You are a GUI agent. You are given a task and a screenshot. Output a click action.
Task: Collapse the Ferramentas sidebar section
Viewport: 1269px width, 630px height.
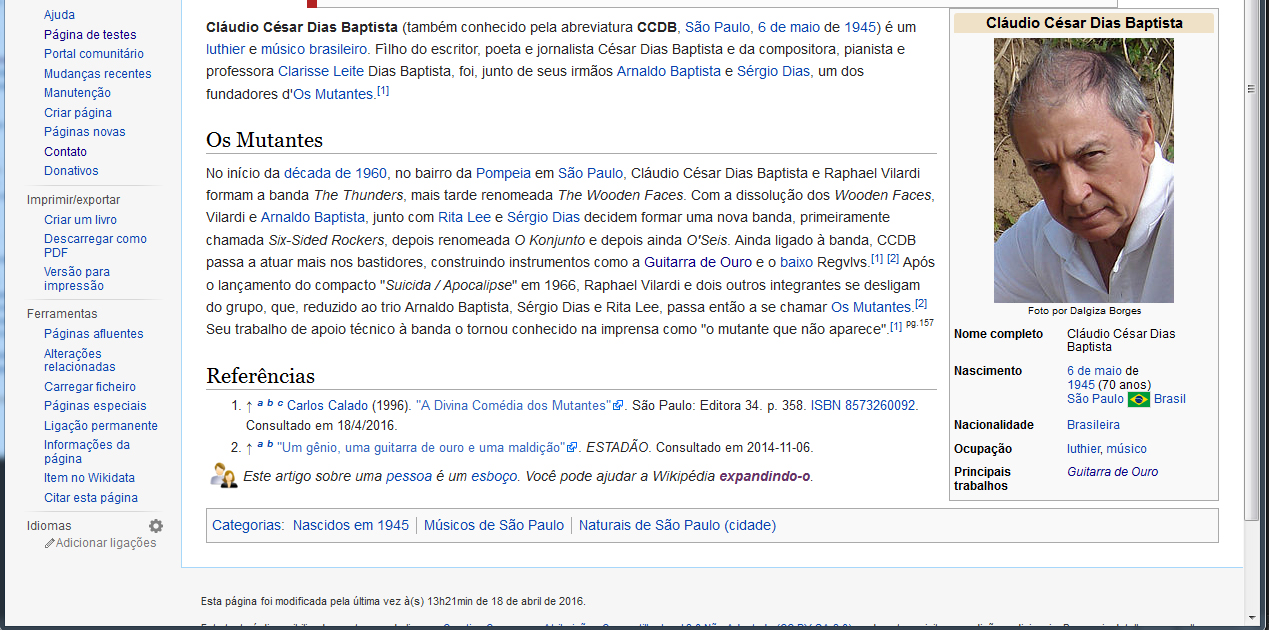(x=62, y=314)
